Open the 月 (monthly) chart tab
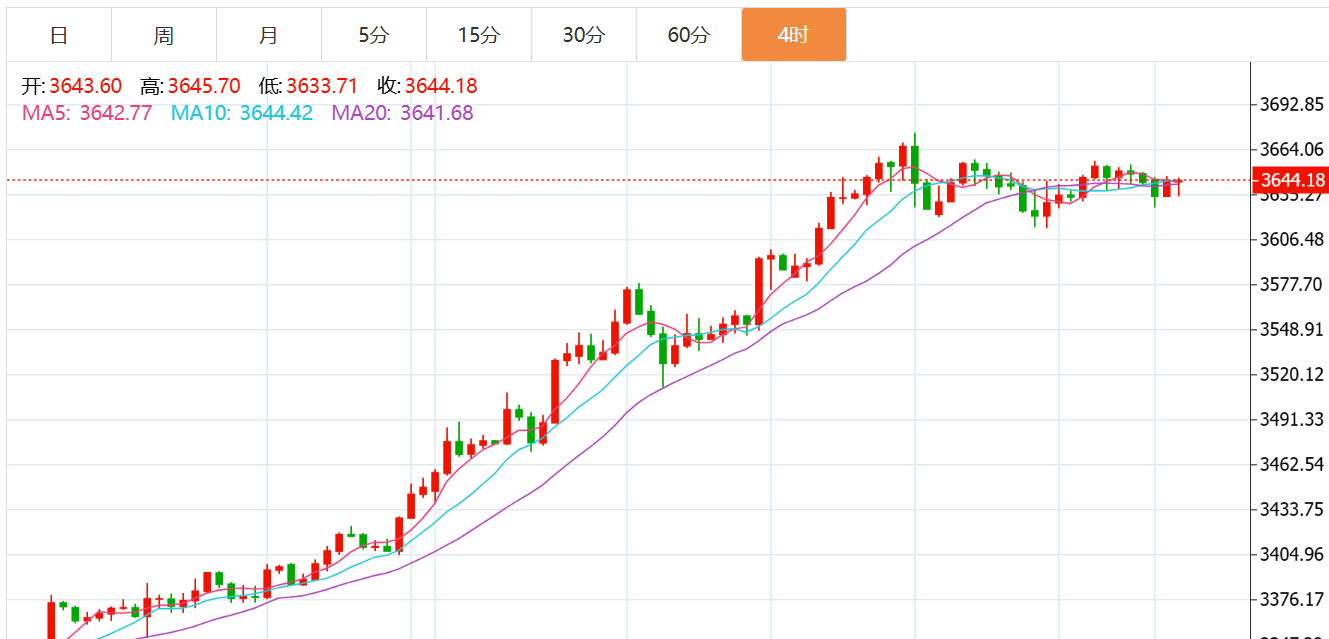1329x639 pixels. (269, 36)
